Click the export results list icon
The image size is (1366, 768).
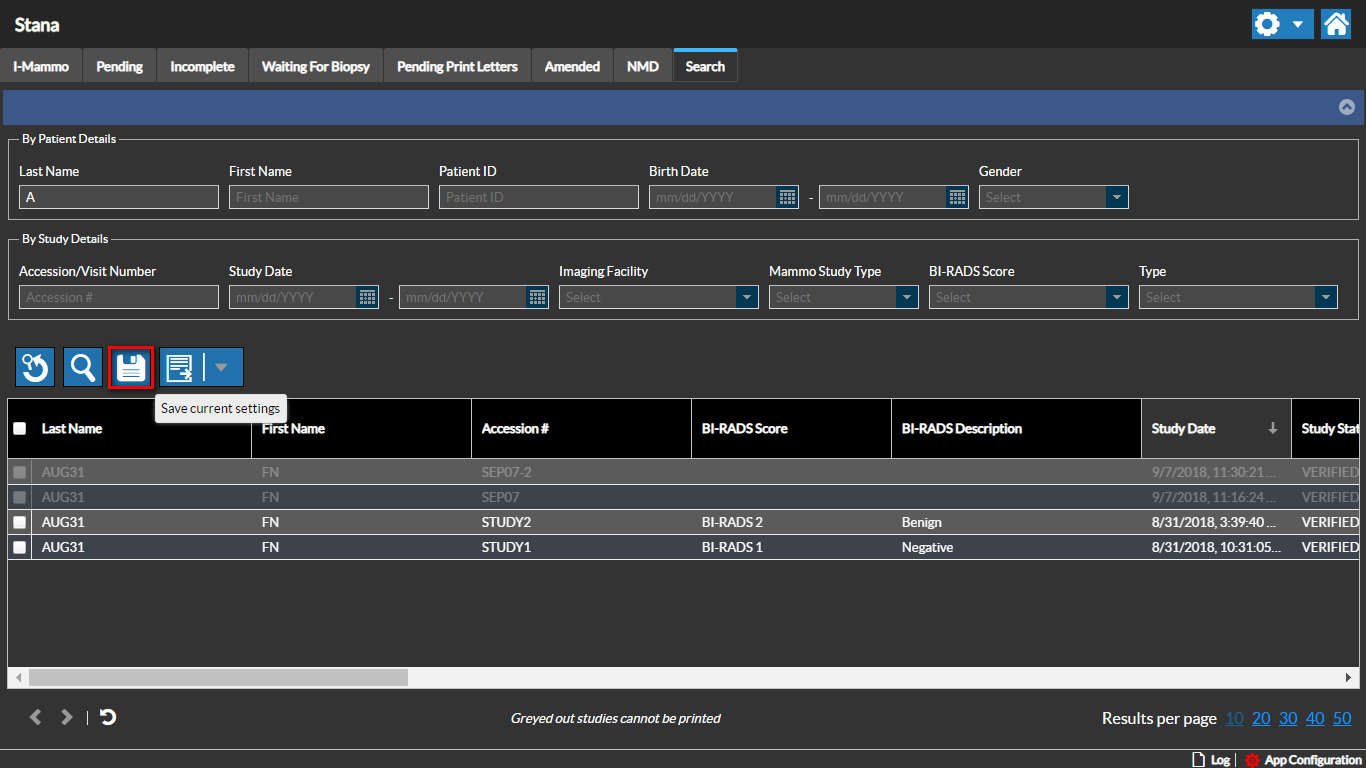point(181,368)
